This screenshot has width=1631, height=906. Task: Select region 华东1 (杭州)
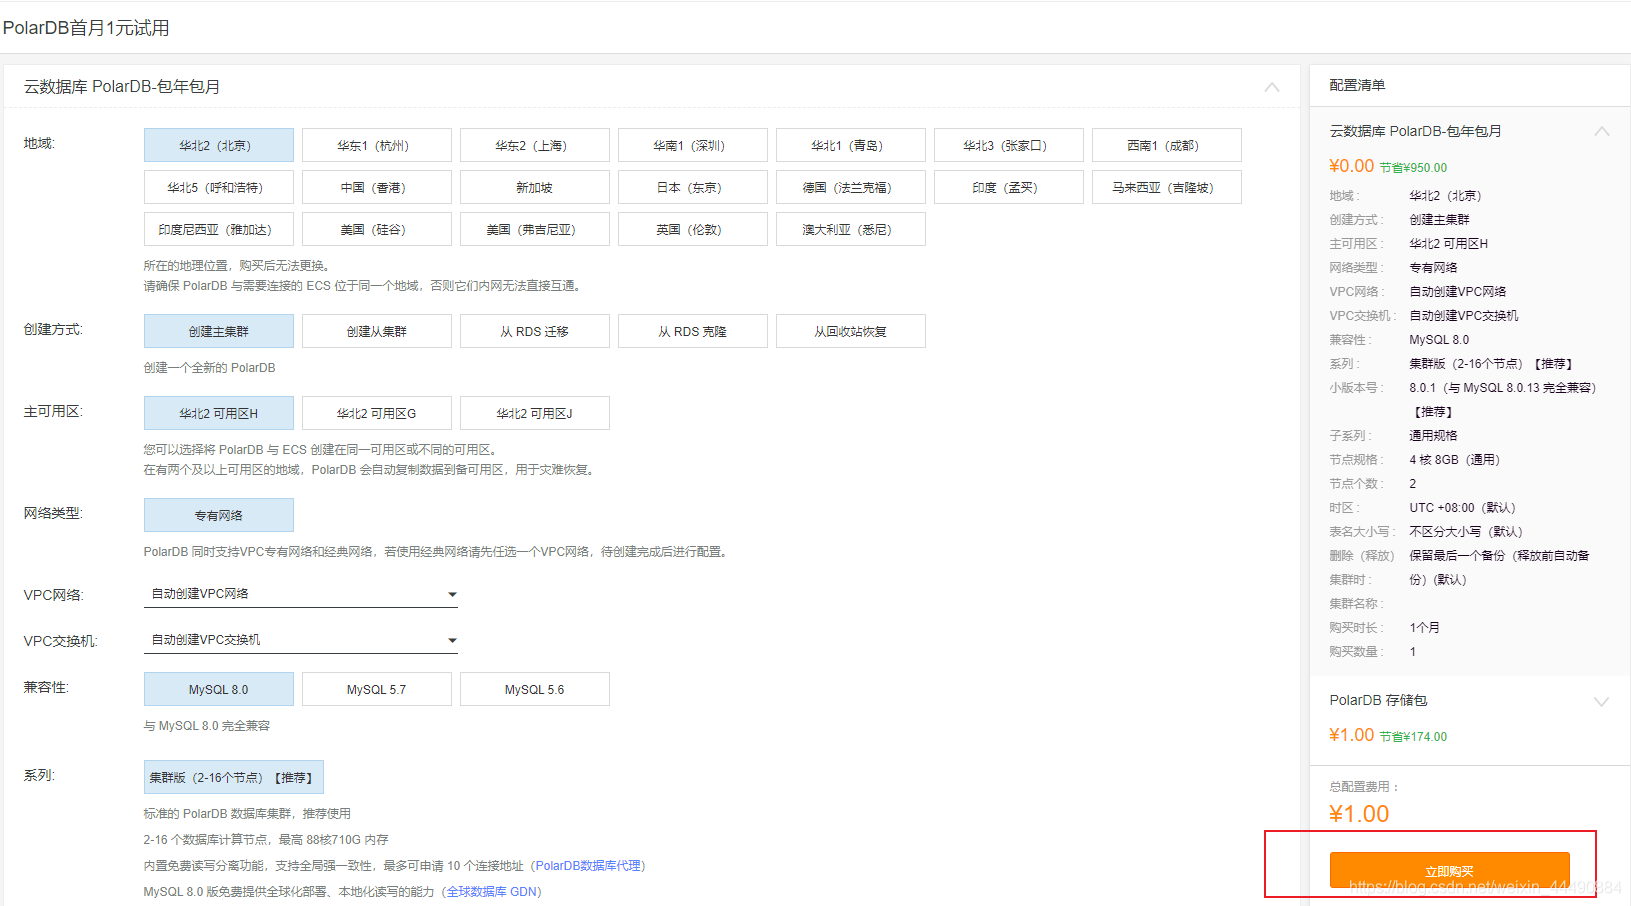click(376, 145)
